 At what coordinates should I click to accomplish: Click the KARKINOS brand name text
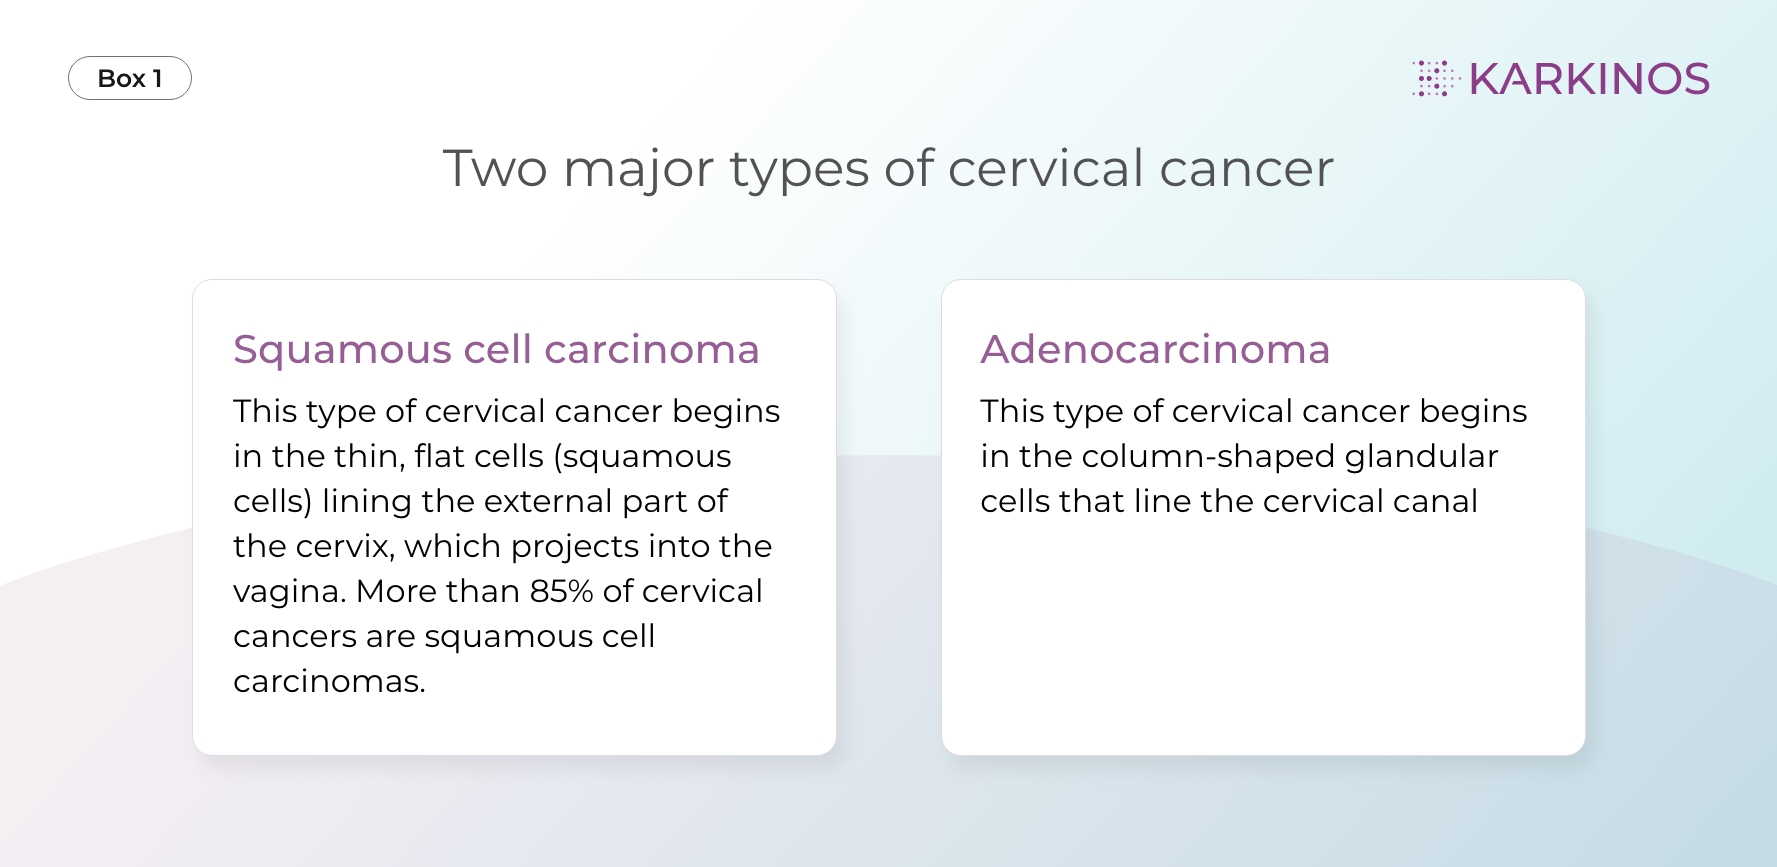[x=1589, y=79]
